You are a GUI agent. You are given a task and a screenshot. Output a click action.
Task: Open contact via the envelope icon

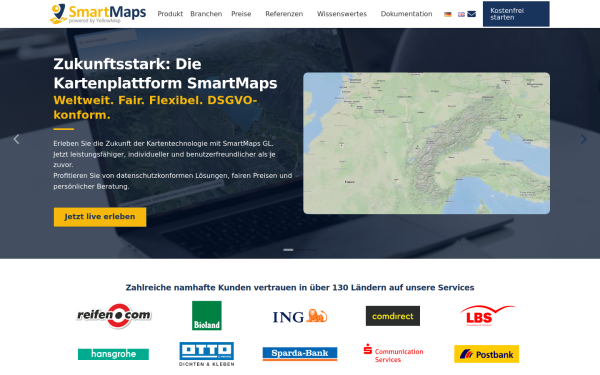click(471, 14)
